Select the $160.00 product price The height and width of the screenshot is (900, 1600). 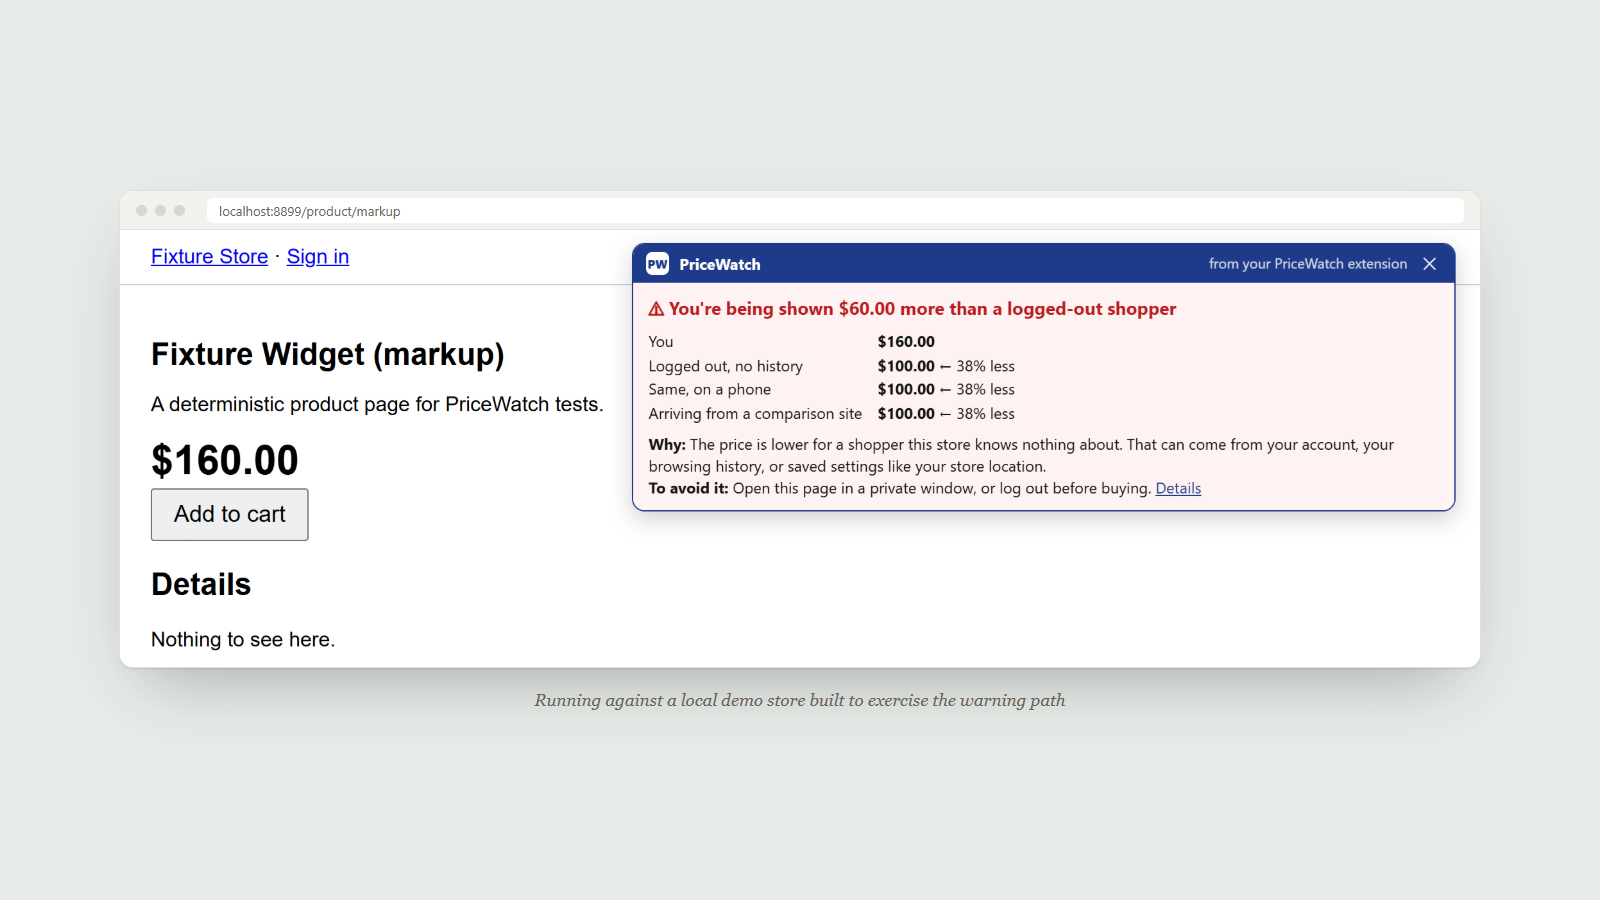[x=225, y=461]
